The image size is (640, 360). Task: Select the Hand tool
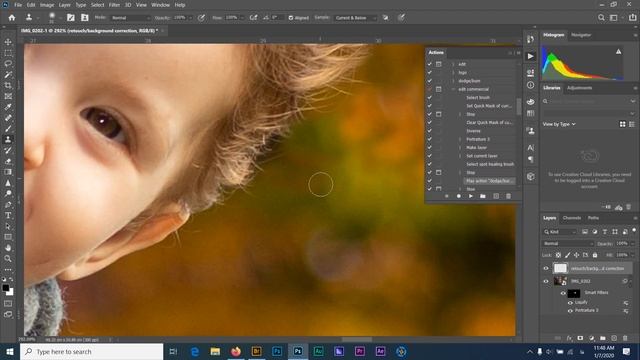coord(8,248)
